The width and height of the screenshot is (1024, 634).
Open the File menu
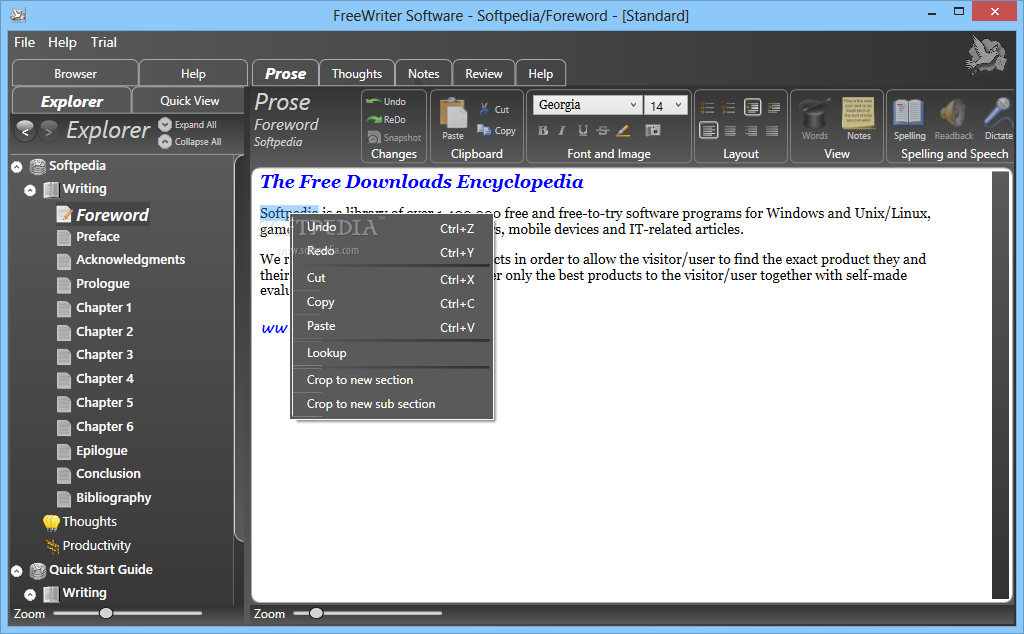(x=24, y=42)
